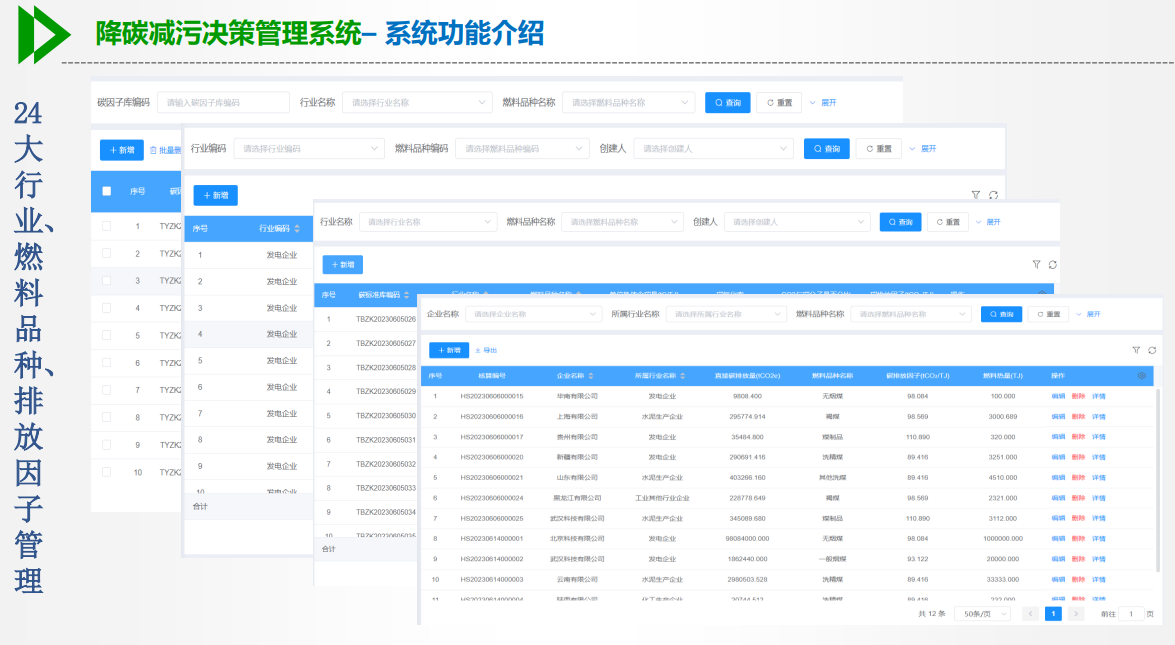Open 企业名称 dropdown in front panel
The height and width of the screenshot is (645, 1175).
point(534,314)
